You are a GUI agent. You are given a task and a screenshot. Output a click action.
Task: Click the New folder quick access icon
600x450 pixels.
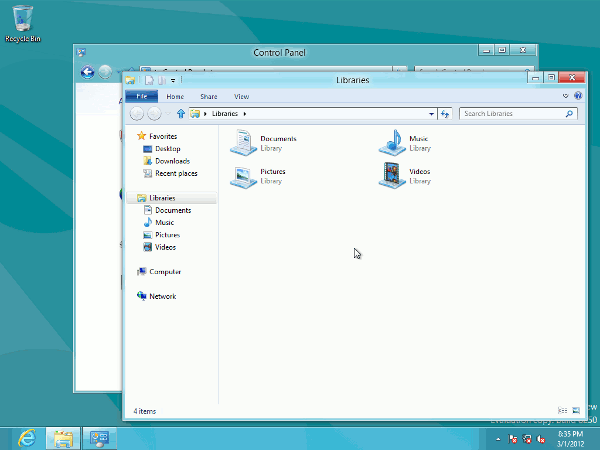pos(162,80)
